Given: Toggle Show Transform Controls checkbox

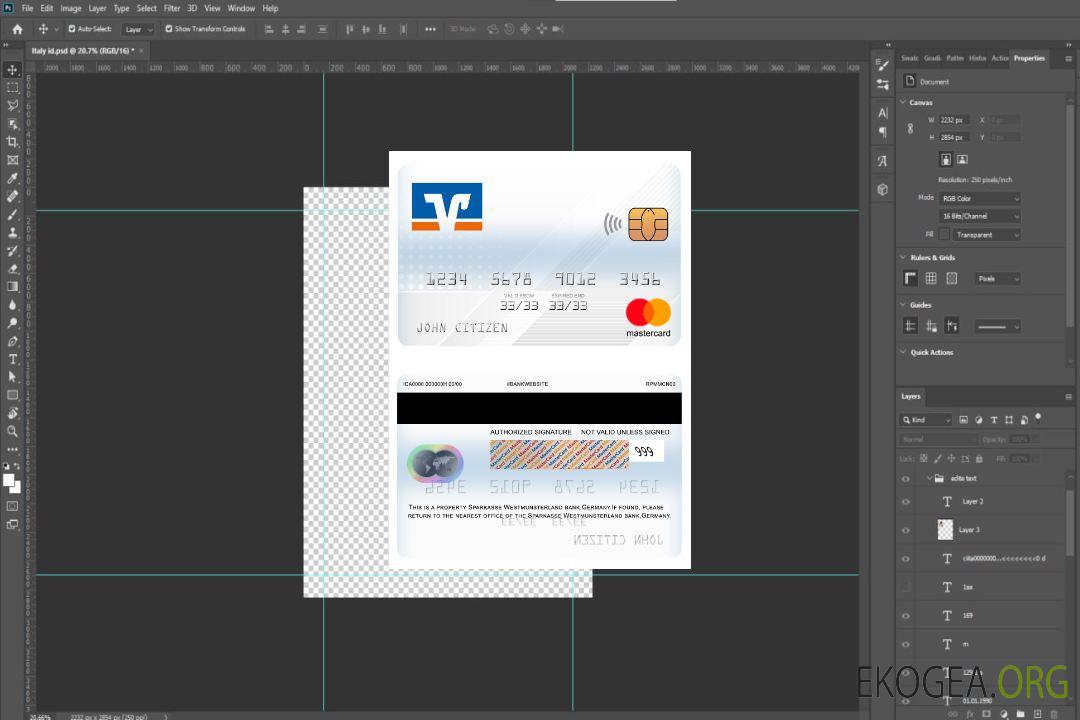Looking at the screenshot, I should click(169, 29).
